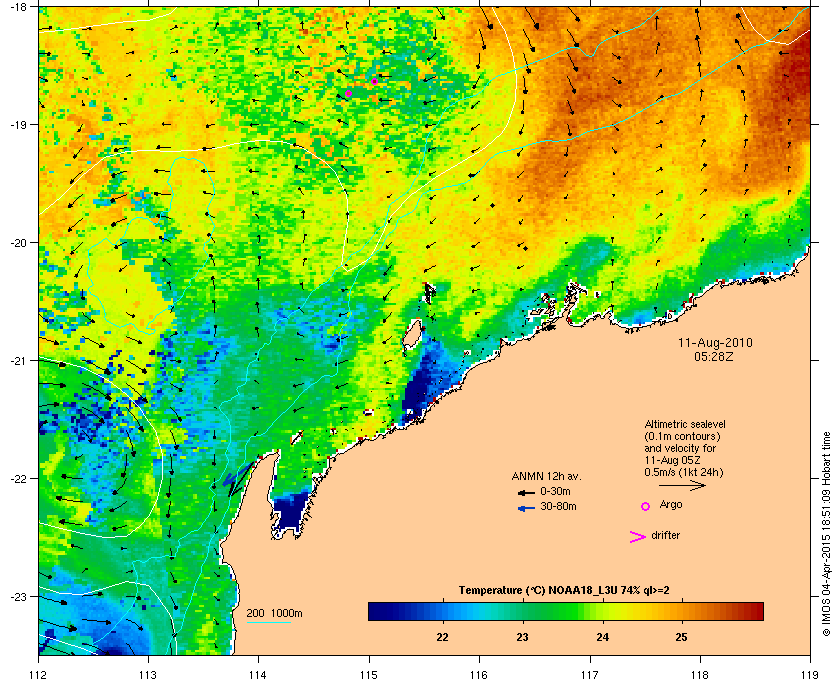Click the magenta Argo circle legend icon
The width and height of the screenshot is (840, 680).
(x=646, y=506)
